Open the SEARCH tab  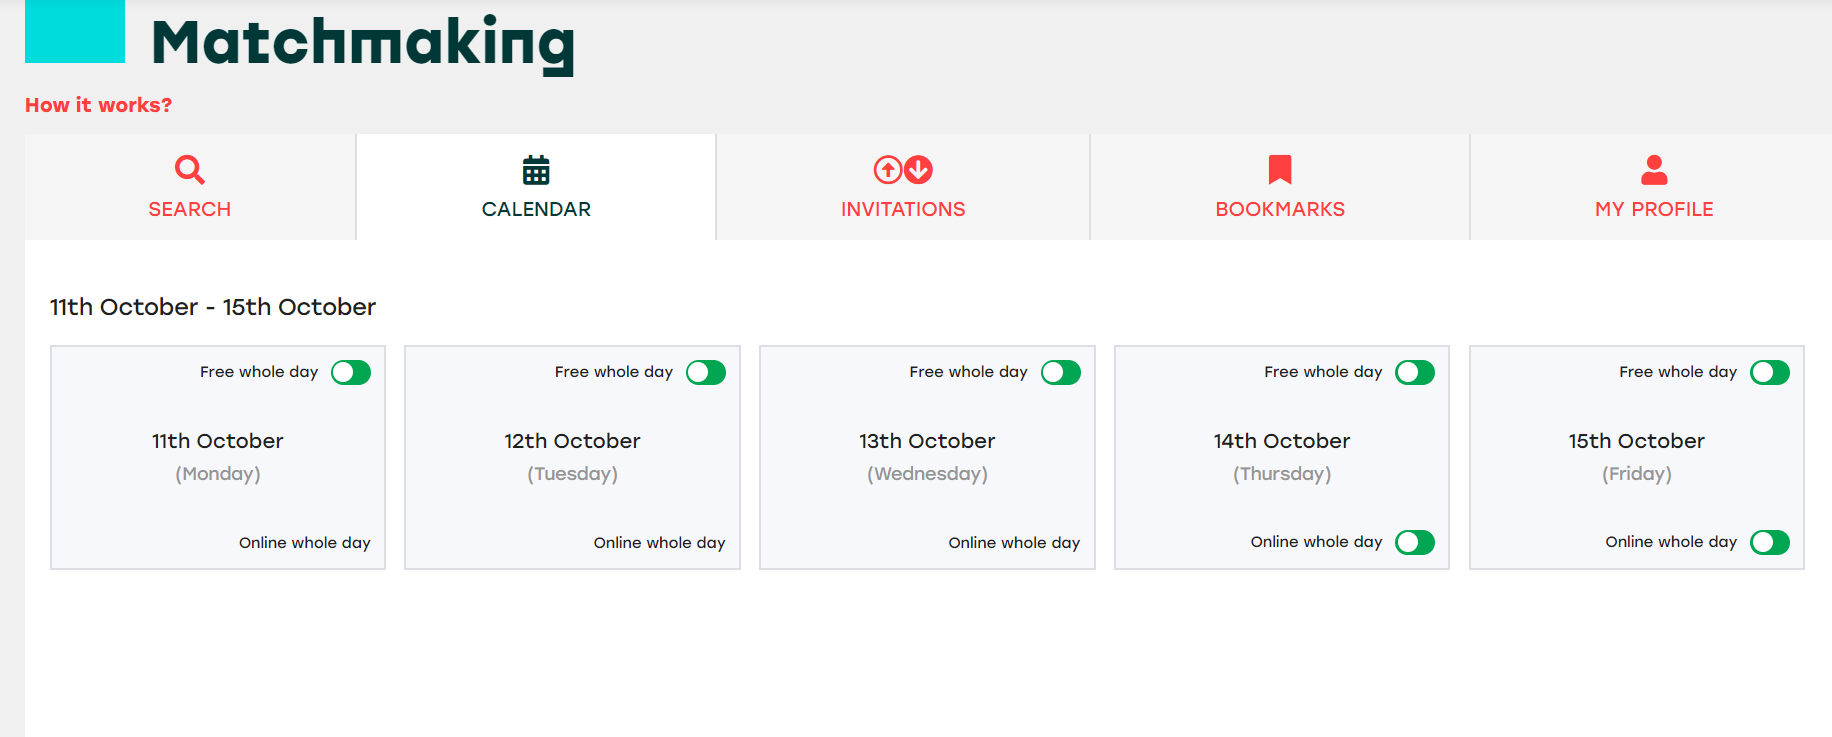coord(190,187)
